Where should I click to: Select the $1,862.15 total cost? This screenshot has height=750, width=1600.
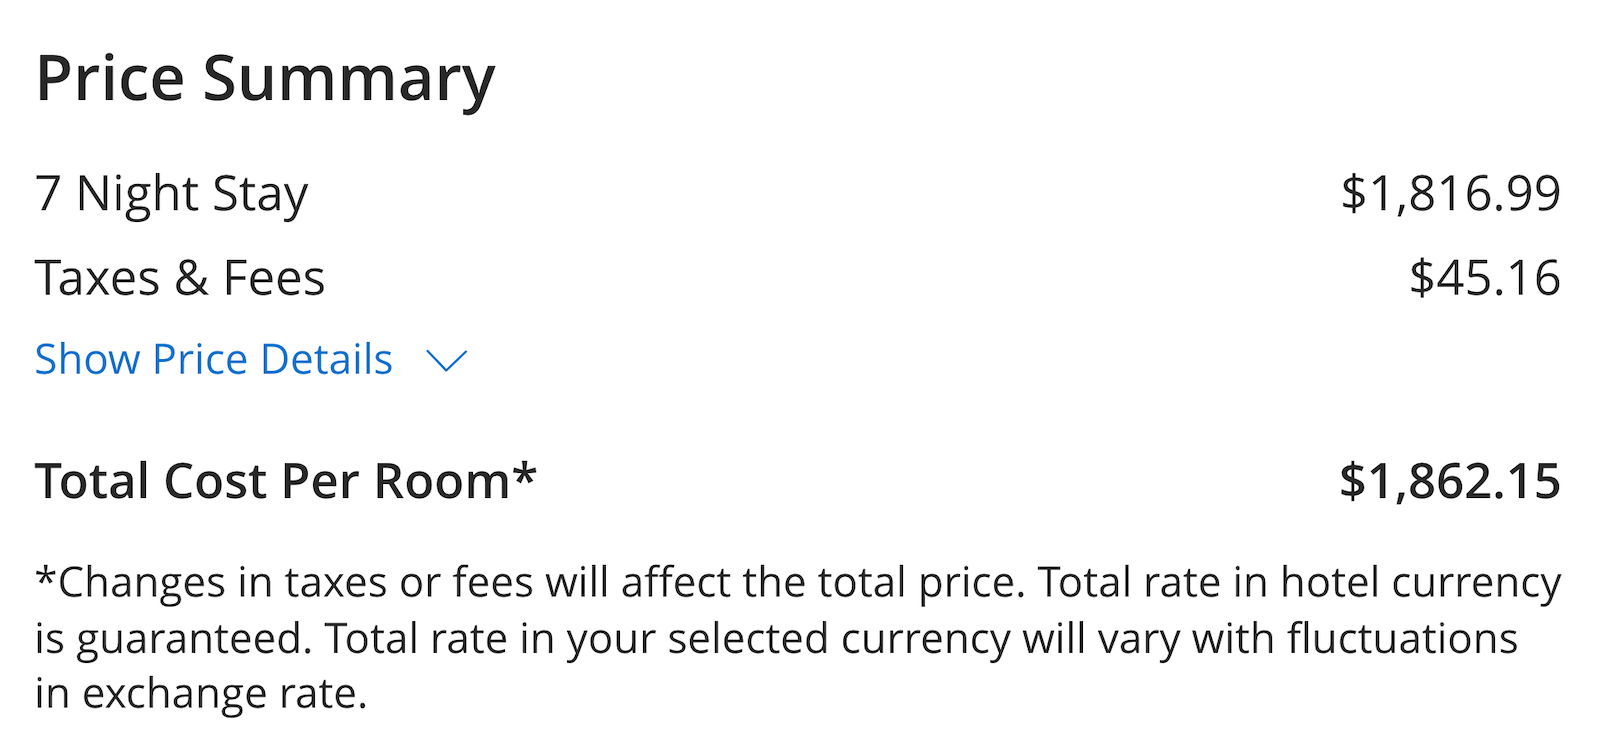coord(1451,480)
